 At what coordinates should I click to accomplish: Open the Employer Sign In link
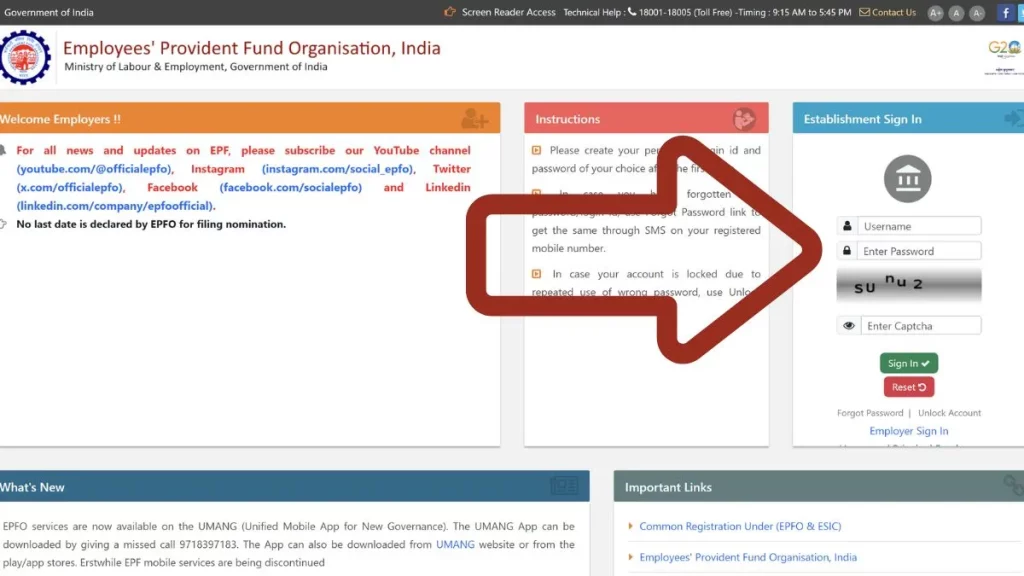click(908, 430)
